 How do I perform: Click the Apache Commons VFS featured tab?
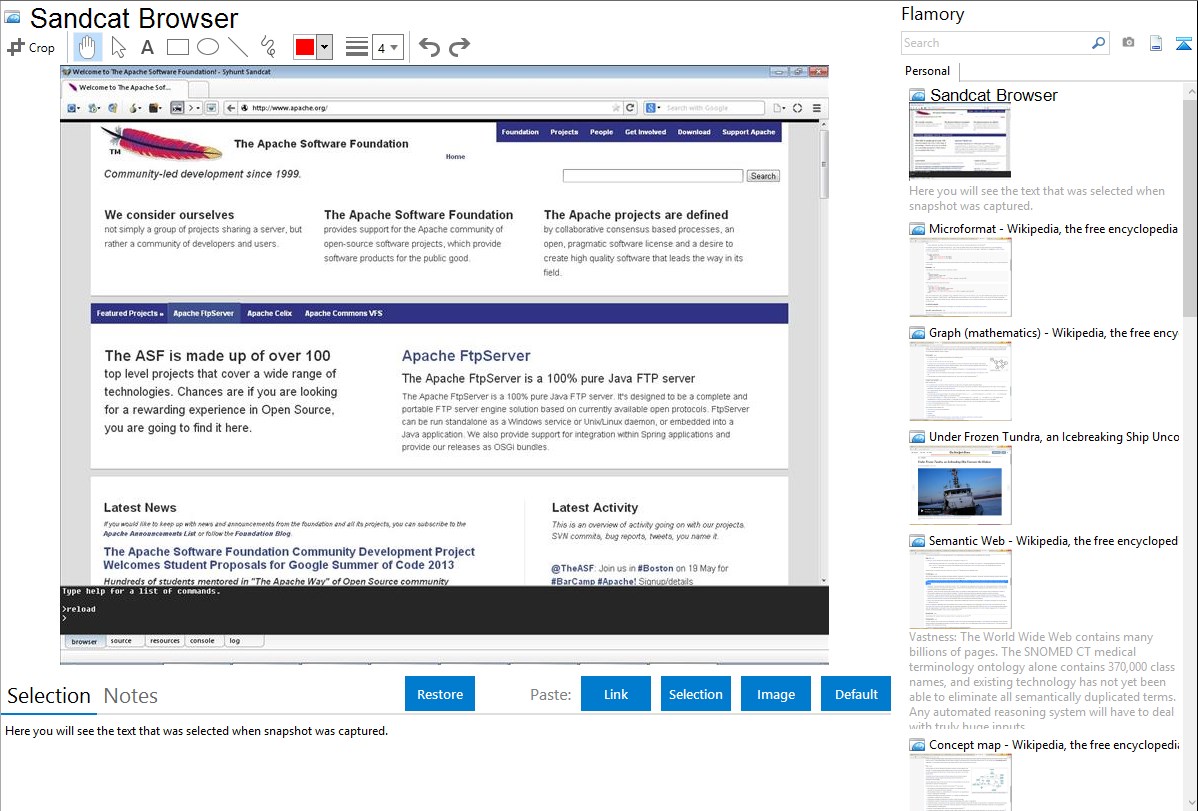343,313
